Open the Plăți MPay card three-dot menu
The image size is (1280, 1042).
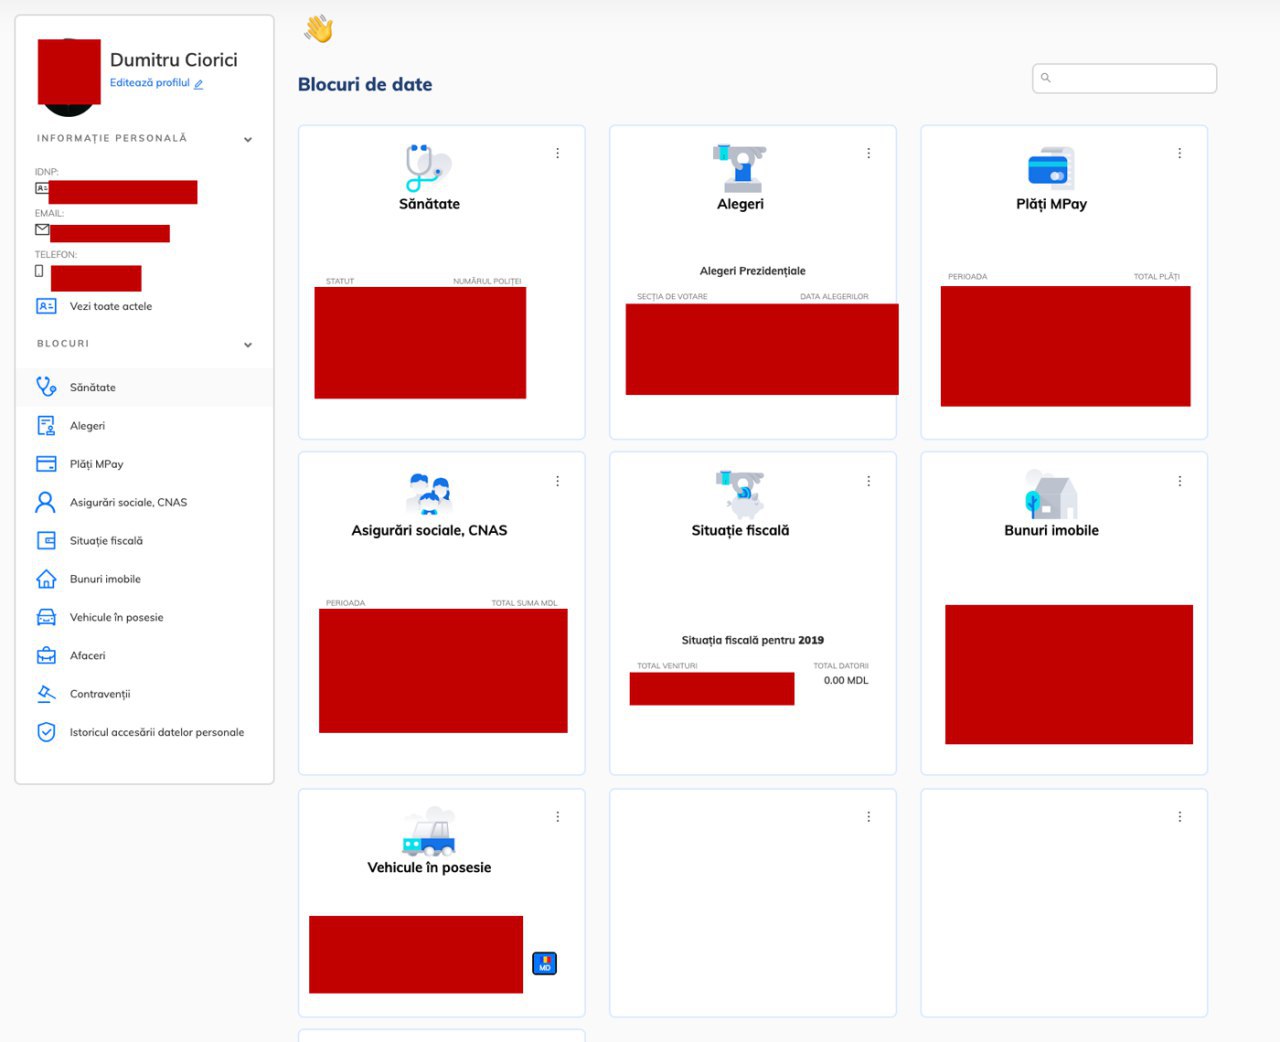click(1180, 153)
